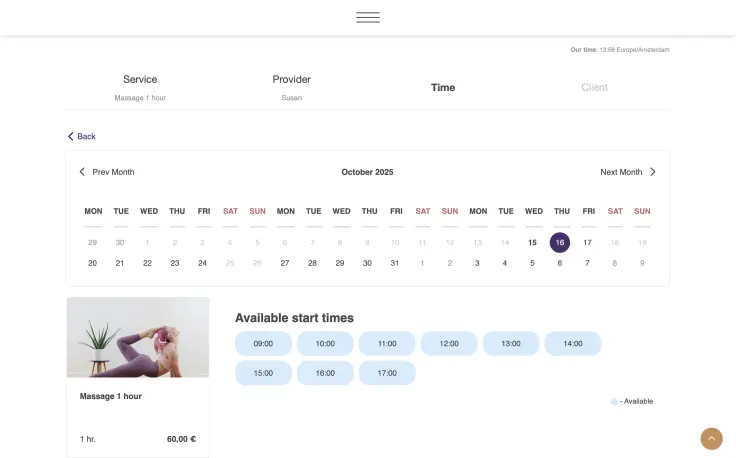
Task: Click the Next Month link
Action: (621, 172)
